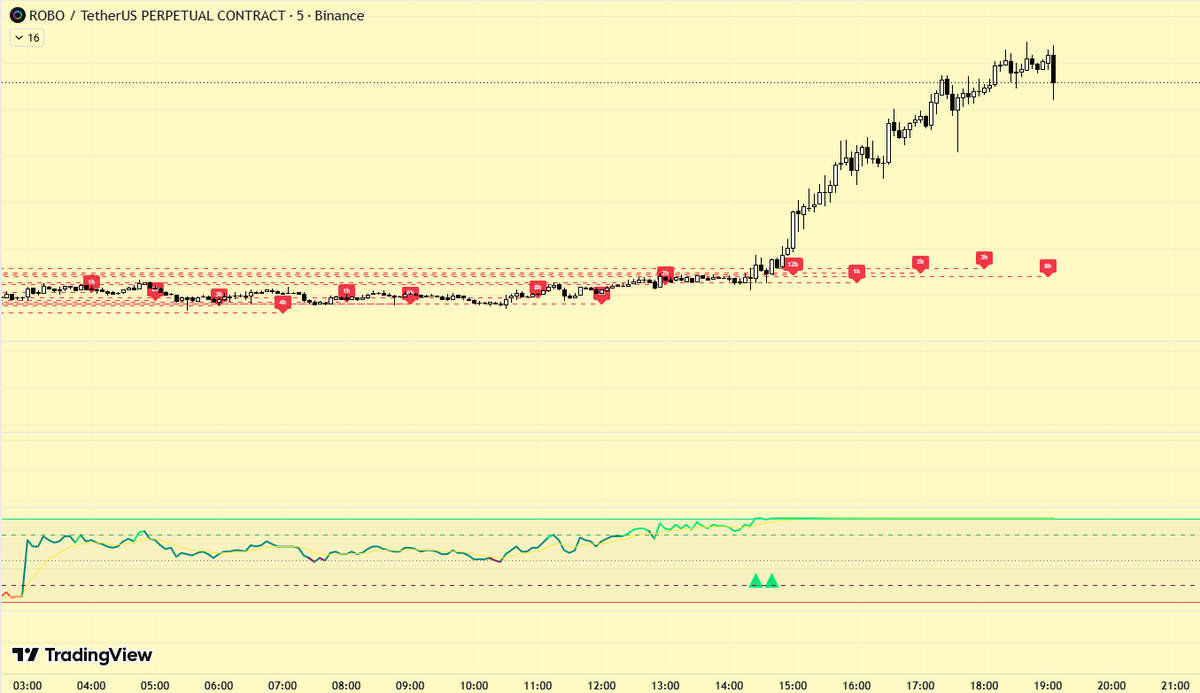Select the 8h marker near 19:00

pyautogui.click(x=1048, y=267)
